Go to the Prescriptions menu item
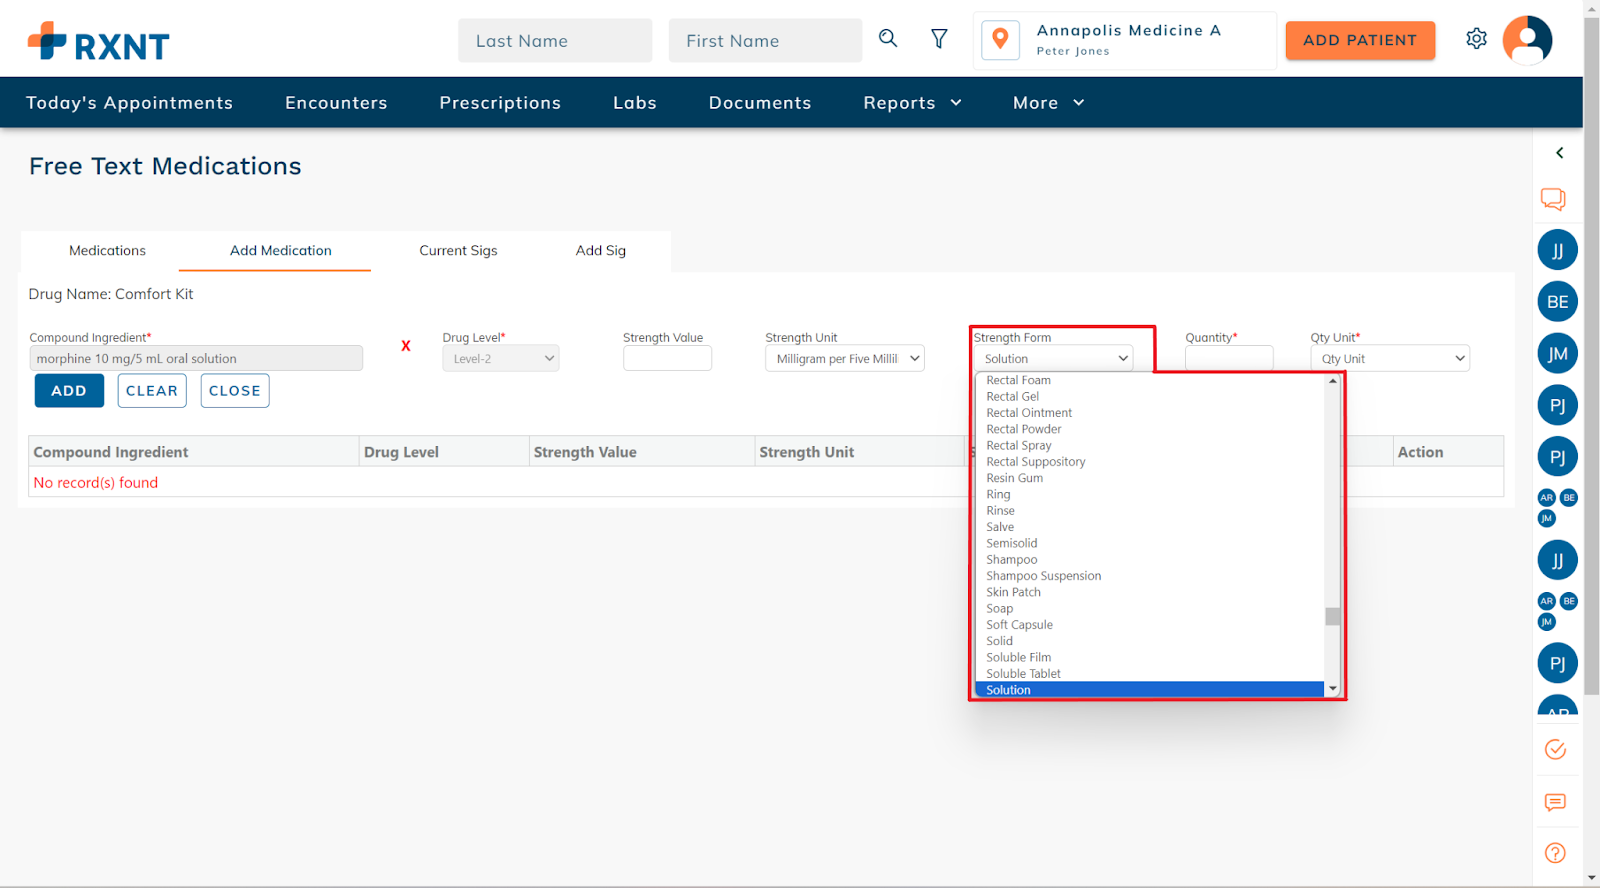Image resolution: width=1600 pixels, height=888 pixels. tap(500, 103)
